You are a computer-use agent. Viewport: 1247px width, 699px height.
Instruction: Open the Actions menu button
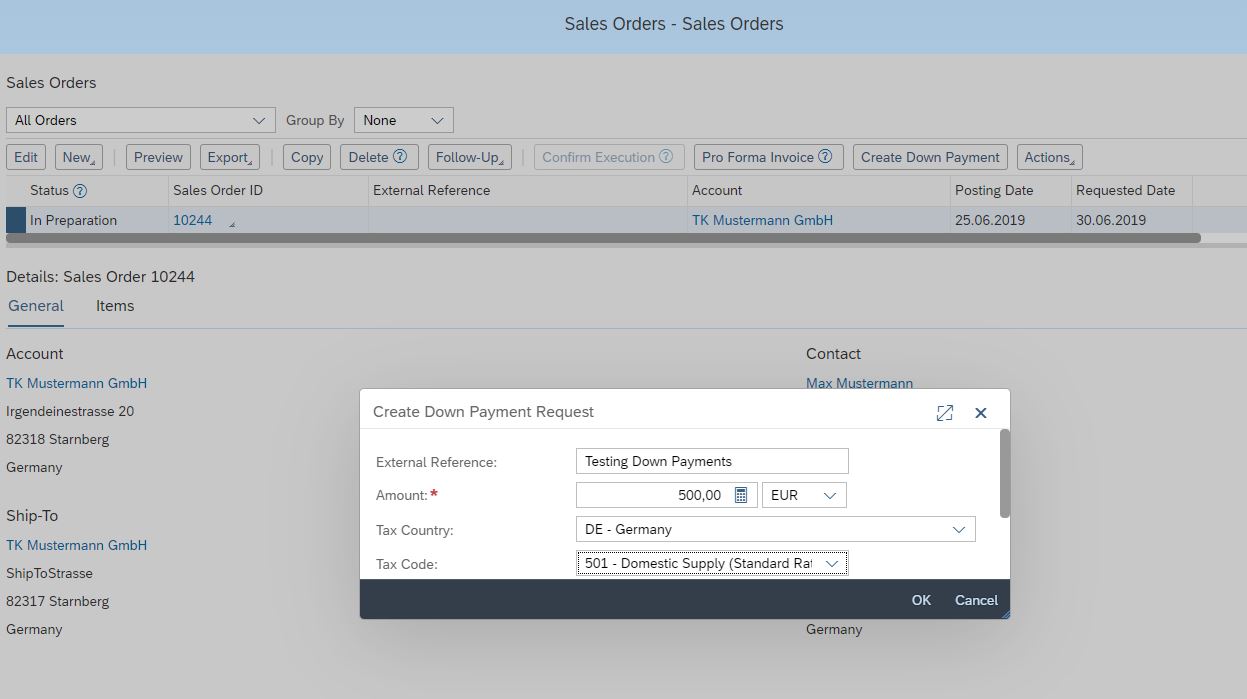pos(1050,157)
